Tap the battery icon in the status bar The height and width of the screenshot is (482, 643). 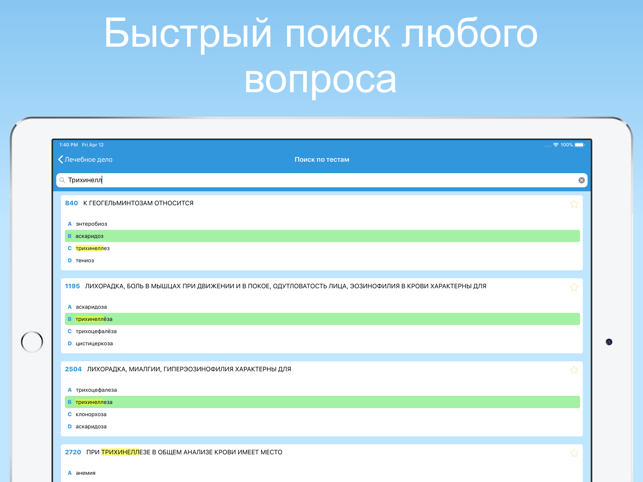click(580, 145)
